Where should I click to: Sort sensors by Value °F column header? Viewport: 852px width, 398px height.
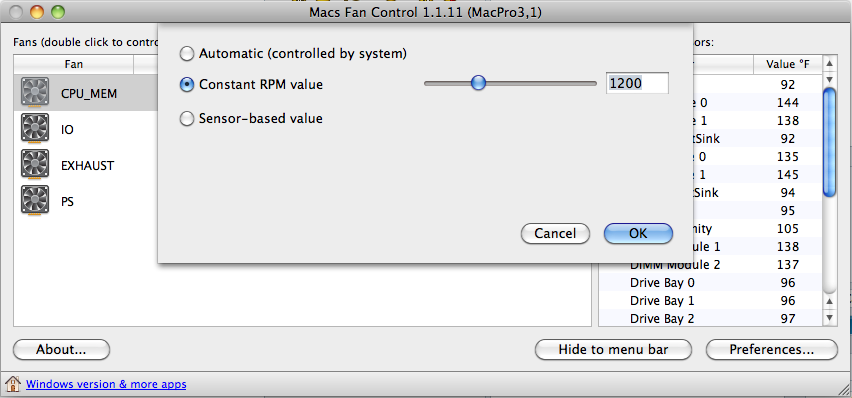click(x=788, y=64)
